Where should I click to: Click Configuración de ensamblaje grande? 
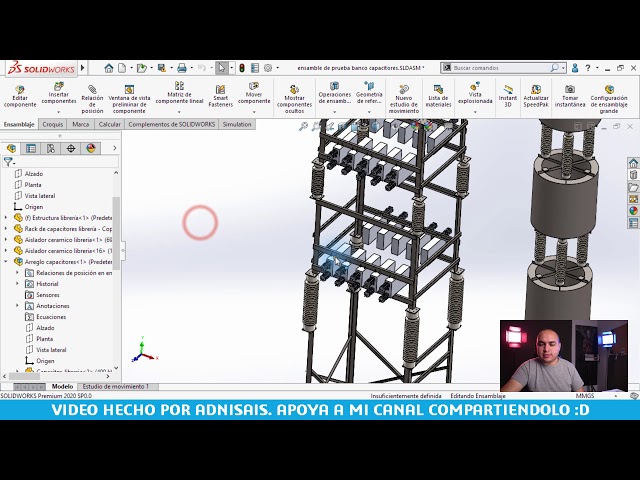click(609, 98)
